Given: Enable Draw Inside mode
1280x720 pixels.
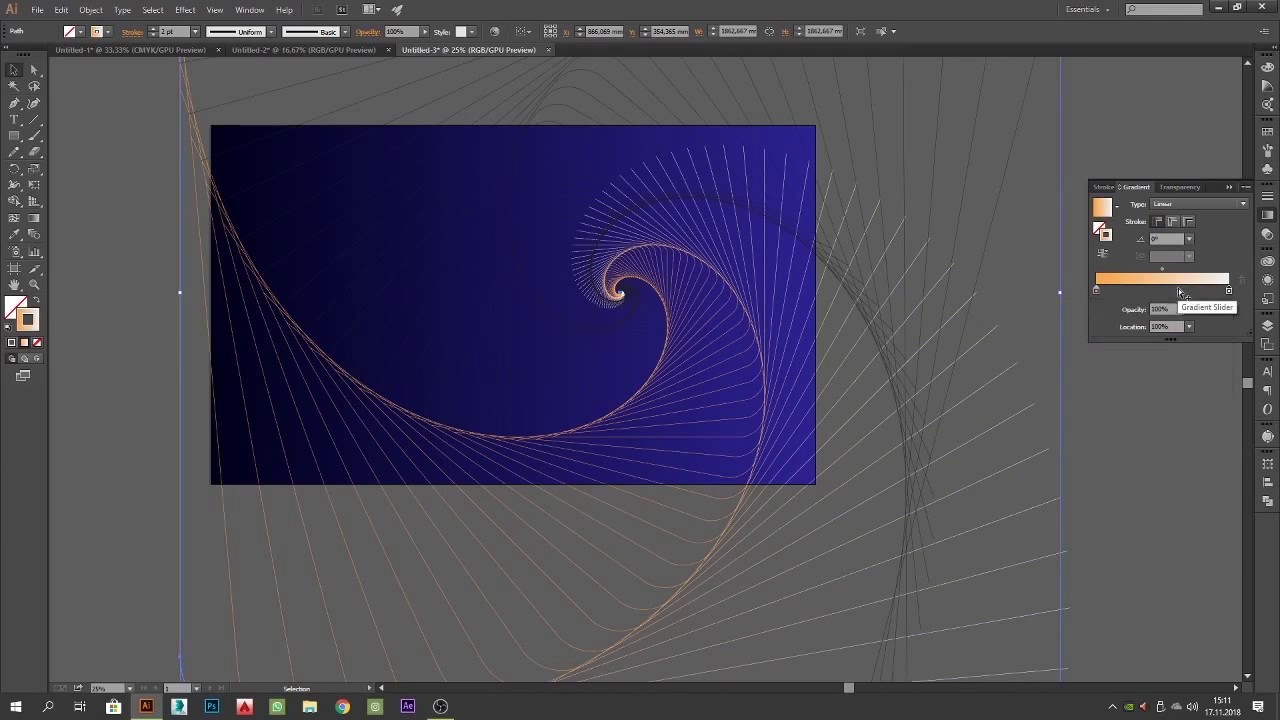Looking at the screenshot, I should [36, 358].
